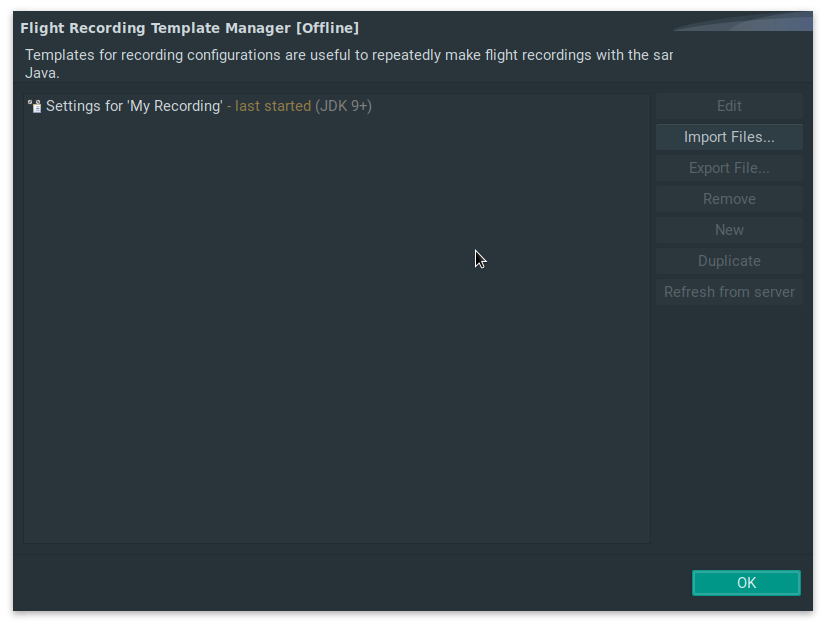Select the Settings for 'My Recording' template
826x627 pixels.
[x=133, y=106]
